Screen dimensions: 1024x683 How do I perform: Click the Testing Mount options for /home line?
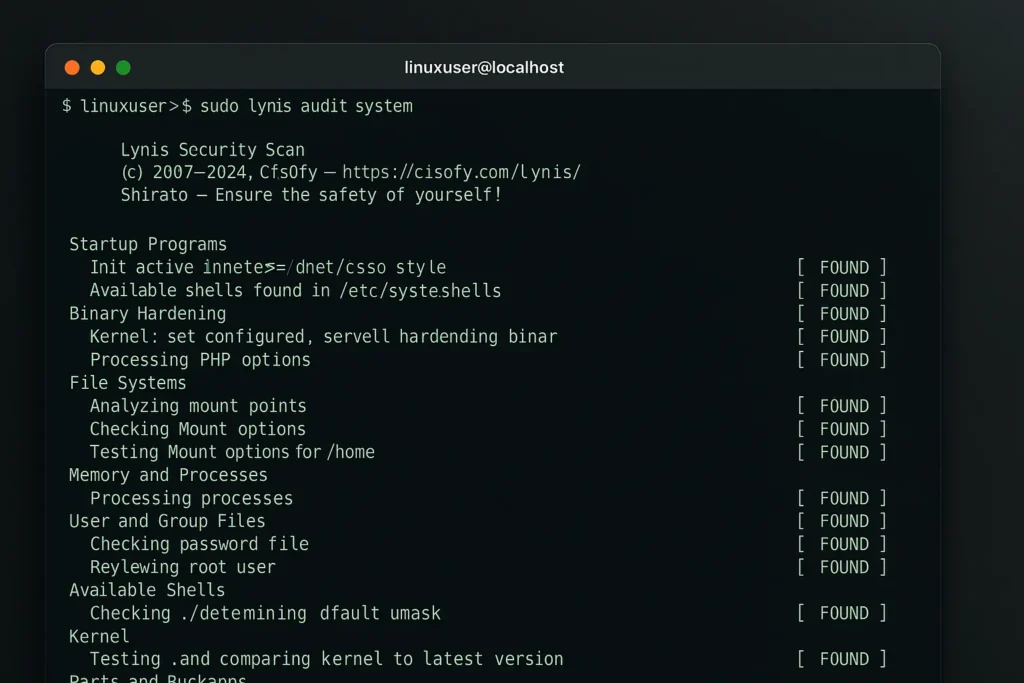pyautogui.click(x=233, y=452)
